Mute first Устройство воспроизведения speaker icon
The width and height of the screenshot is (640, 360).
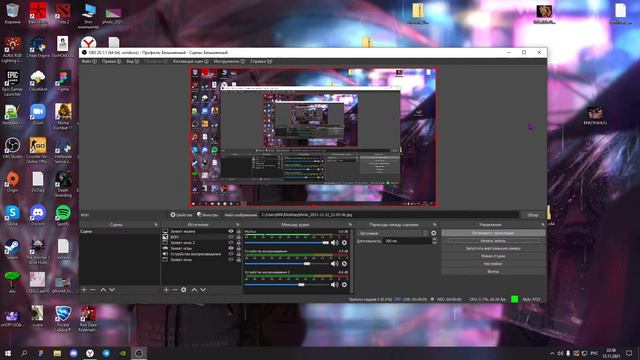tap(335, 264)
